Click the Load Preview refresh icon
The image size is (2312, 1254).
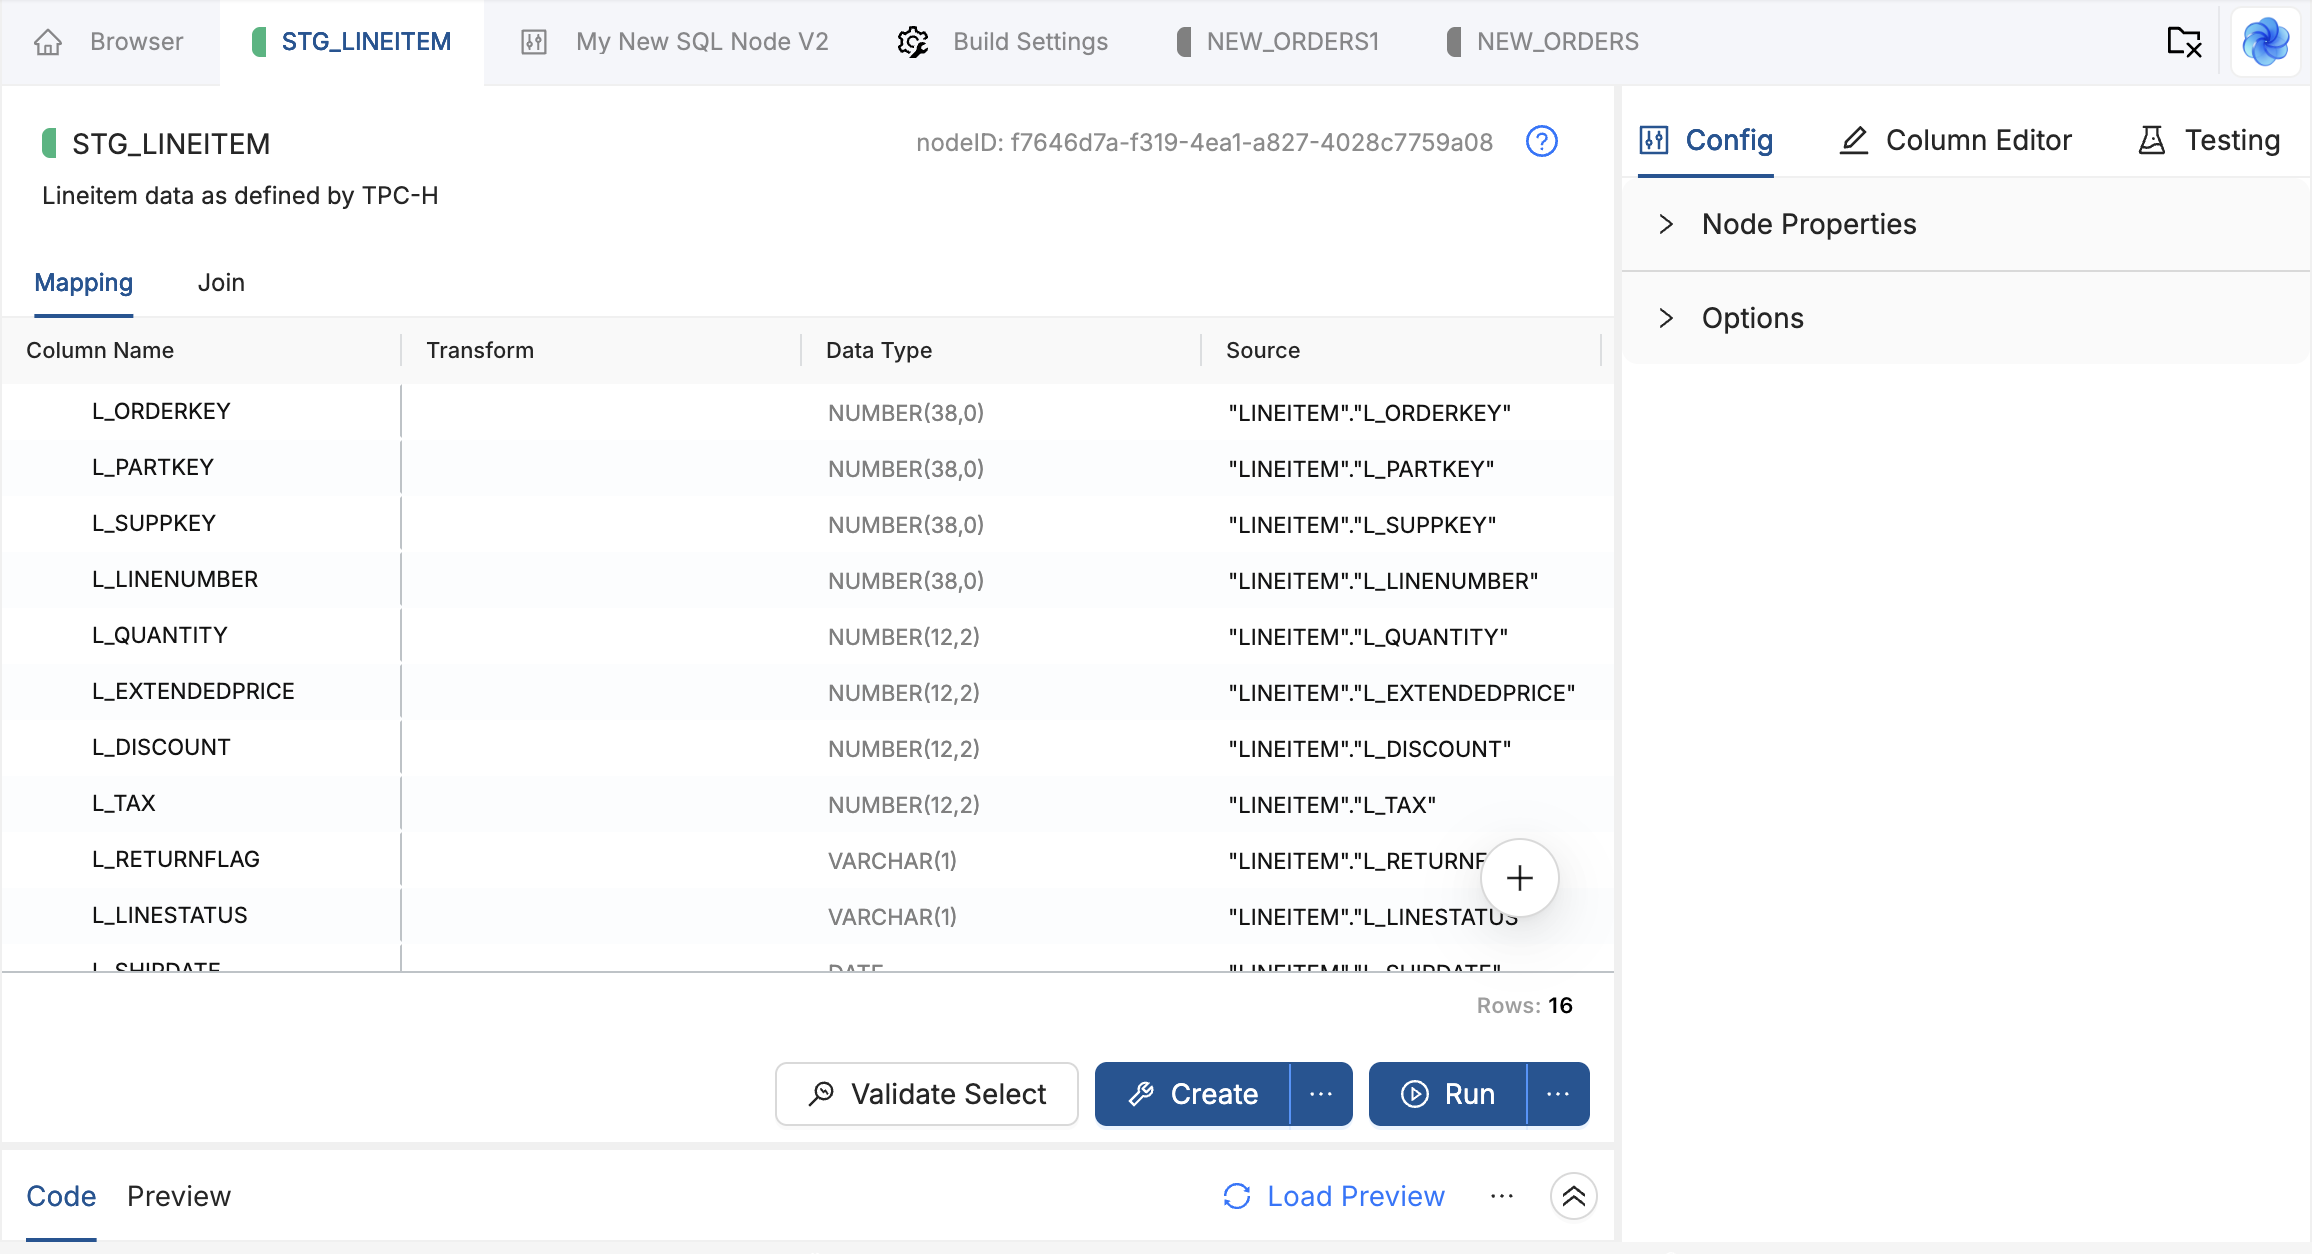coord(1237,1196)
